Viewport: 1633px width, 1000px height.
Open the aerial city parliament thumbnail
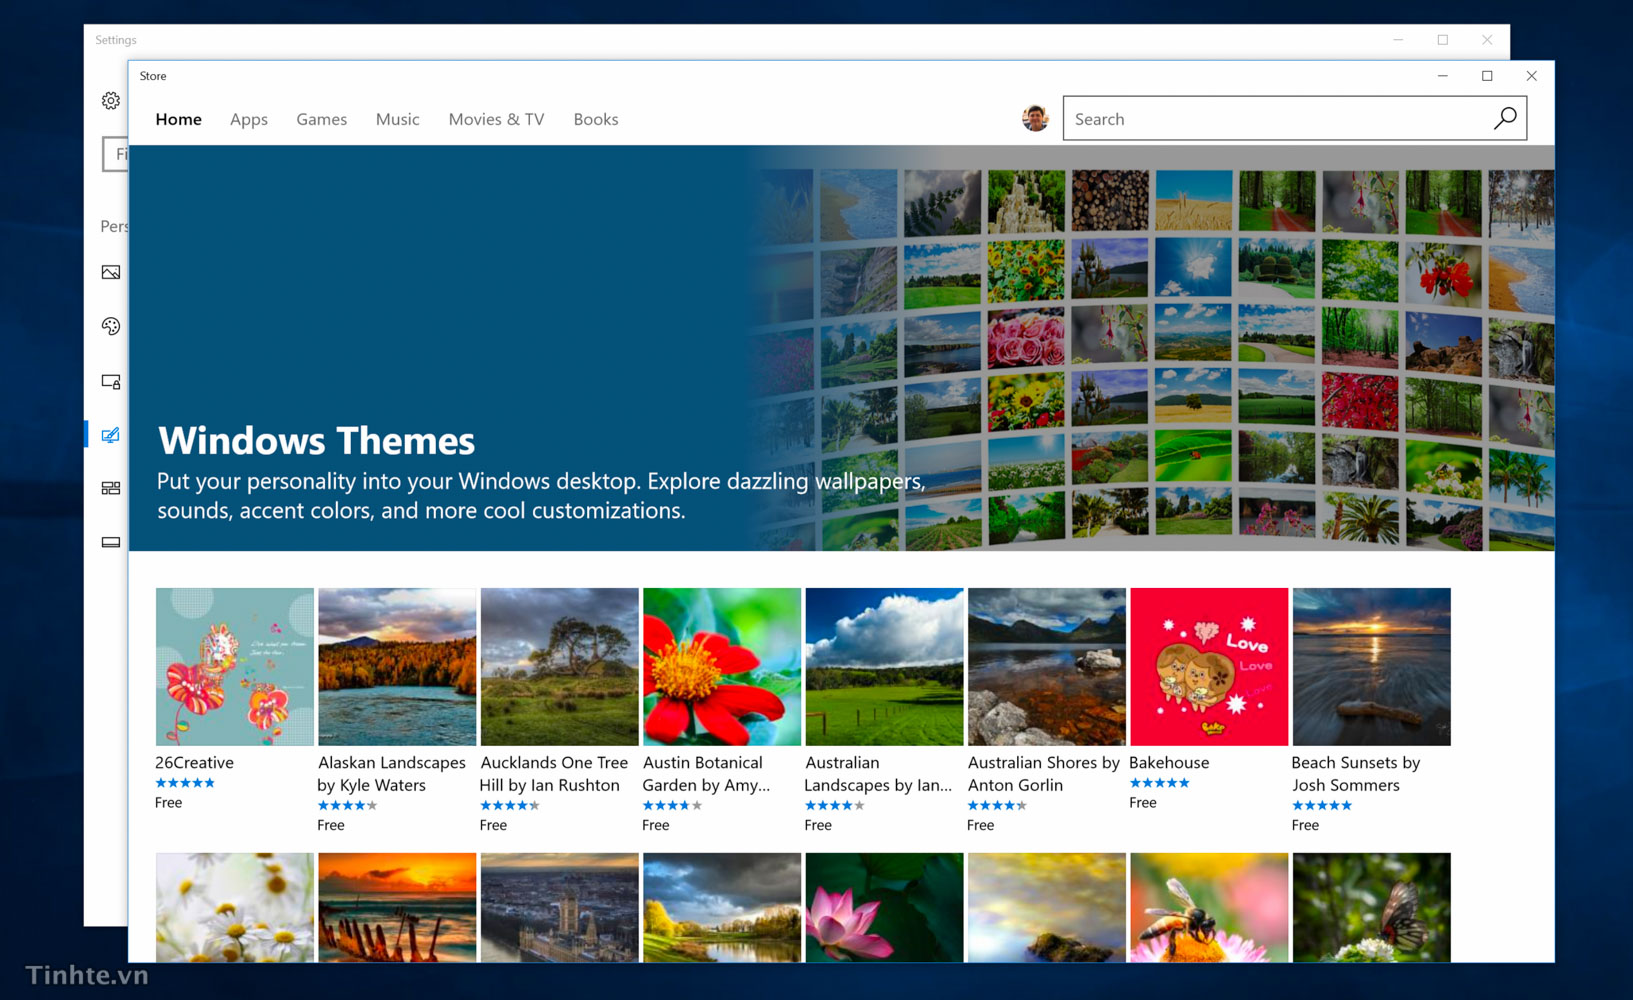tap(559, 907)
